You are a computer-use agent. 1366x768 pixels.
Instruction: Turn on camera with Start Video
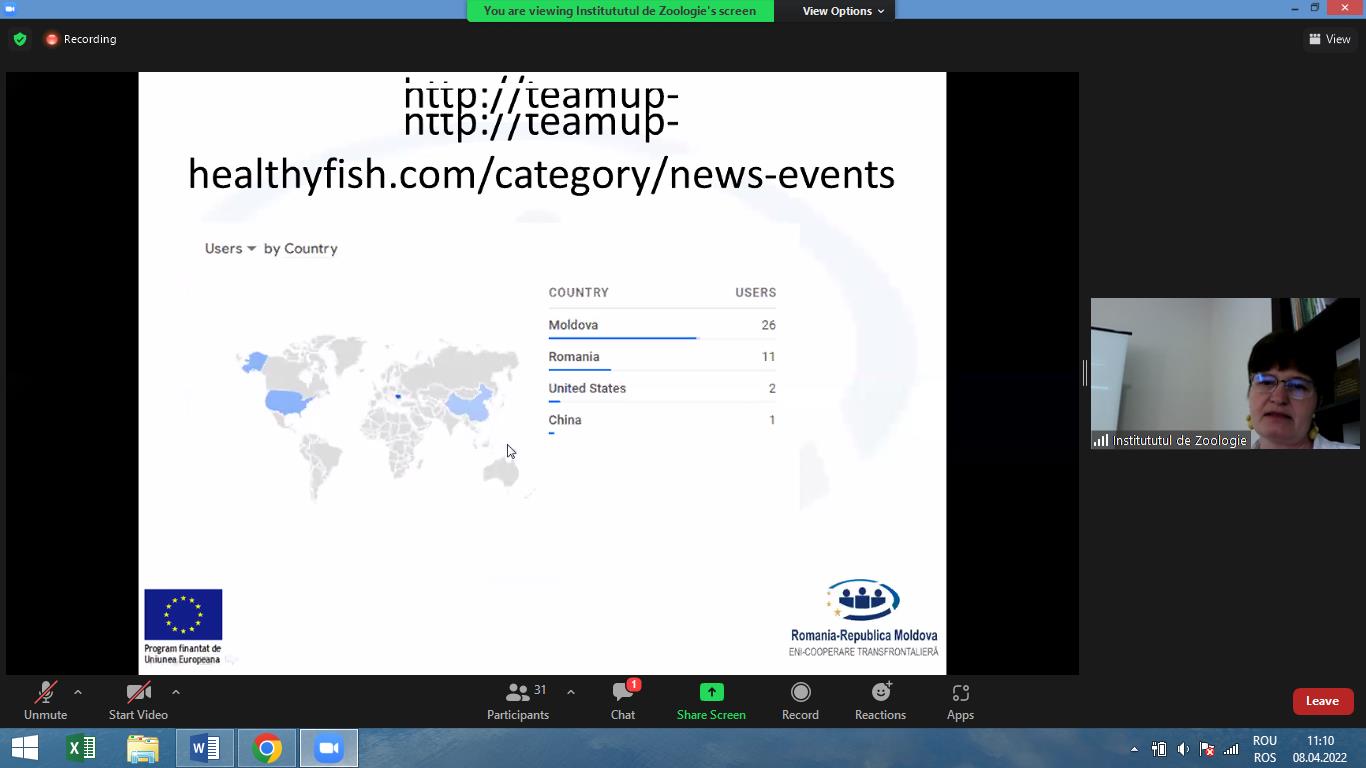tap(138, 693)
